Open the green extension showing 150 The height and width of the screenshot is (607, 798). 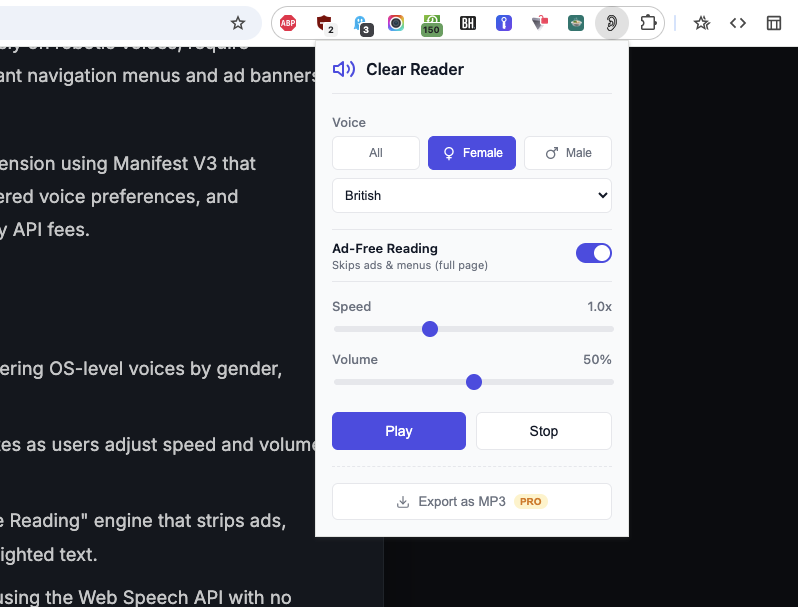point(432,25)
